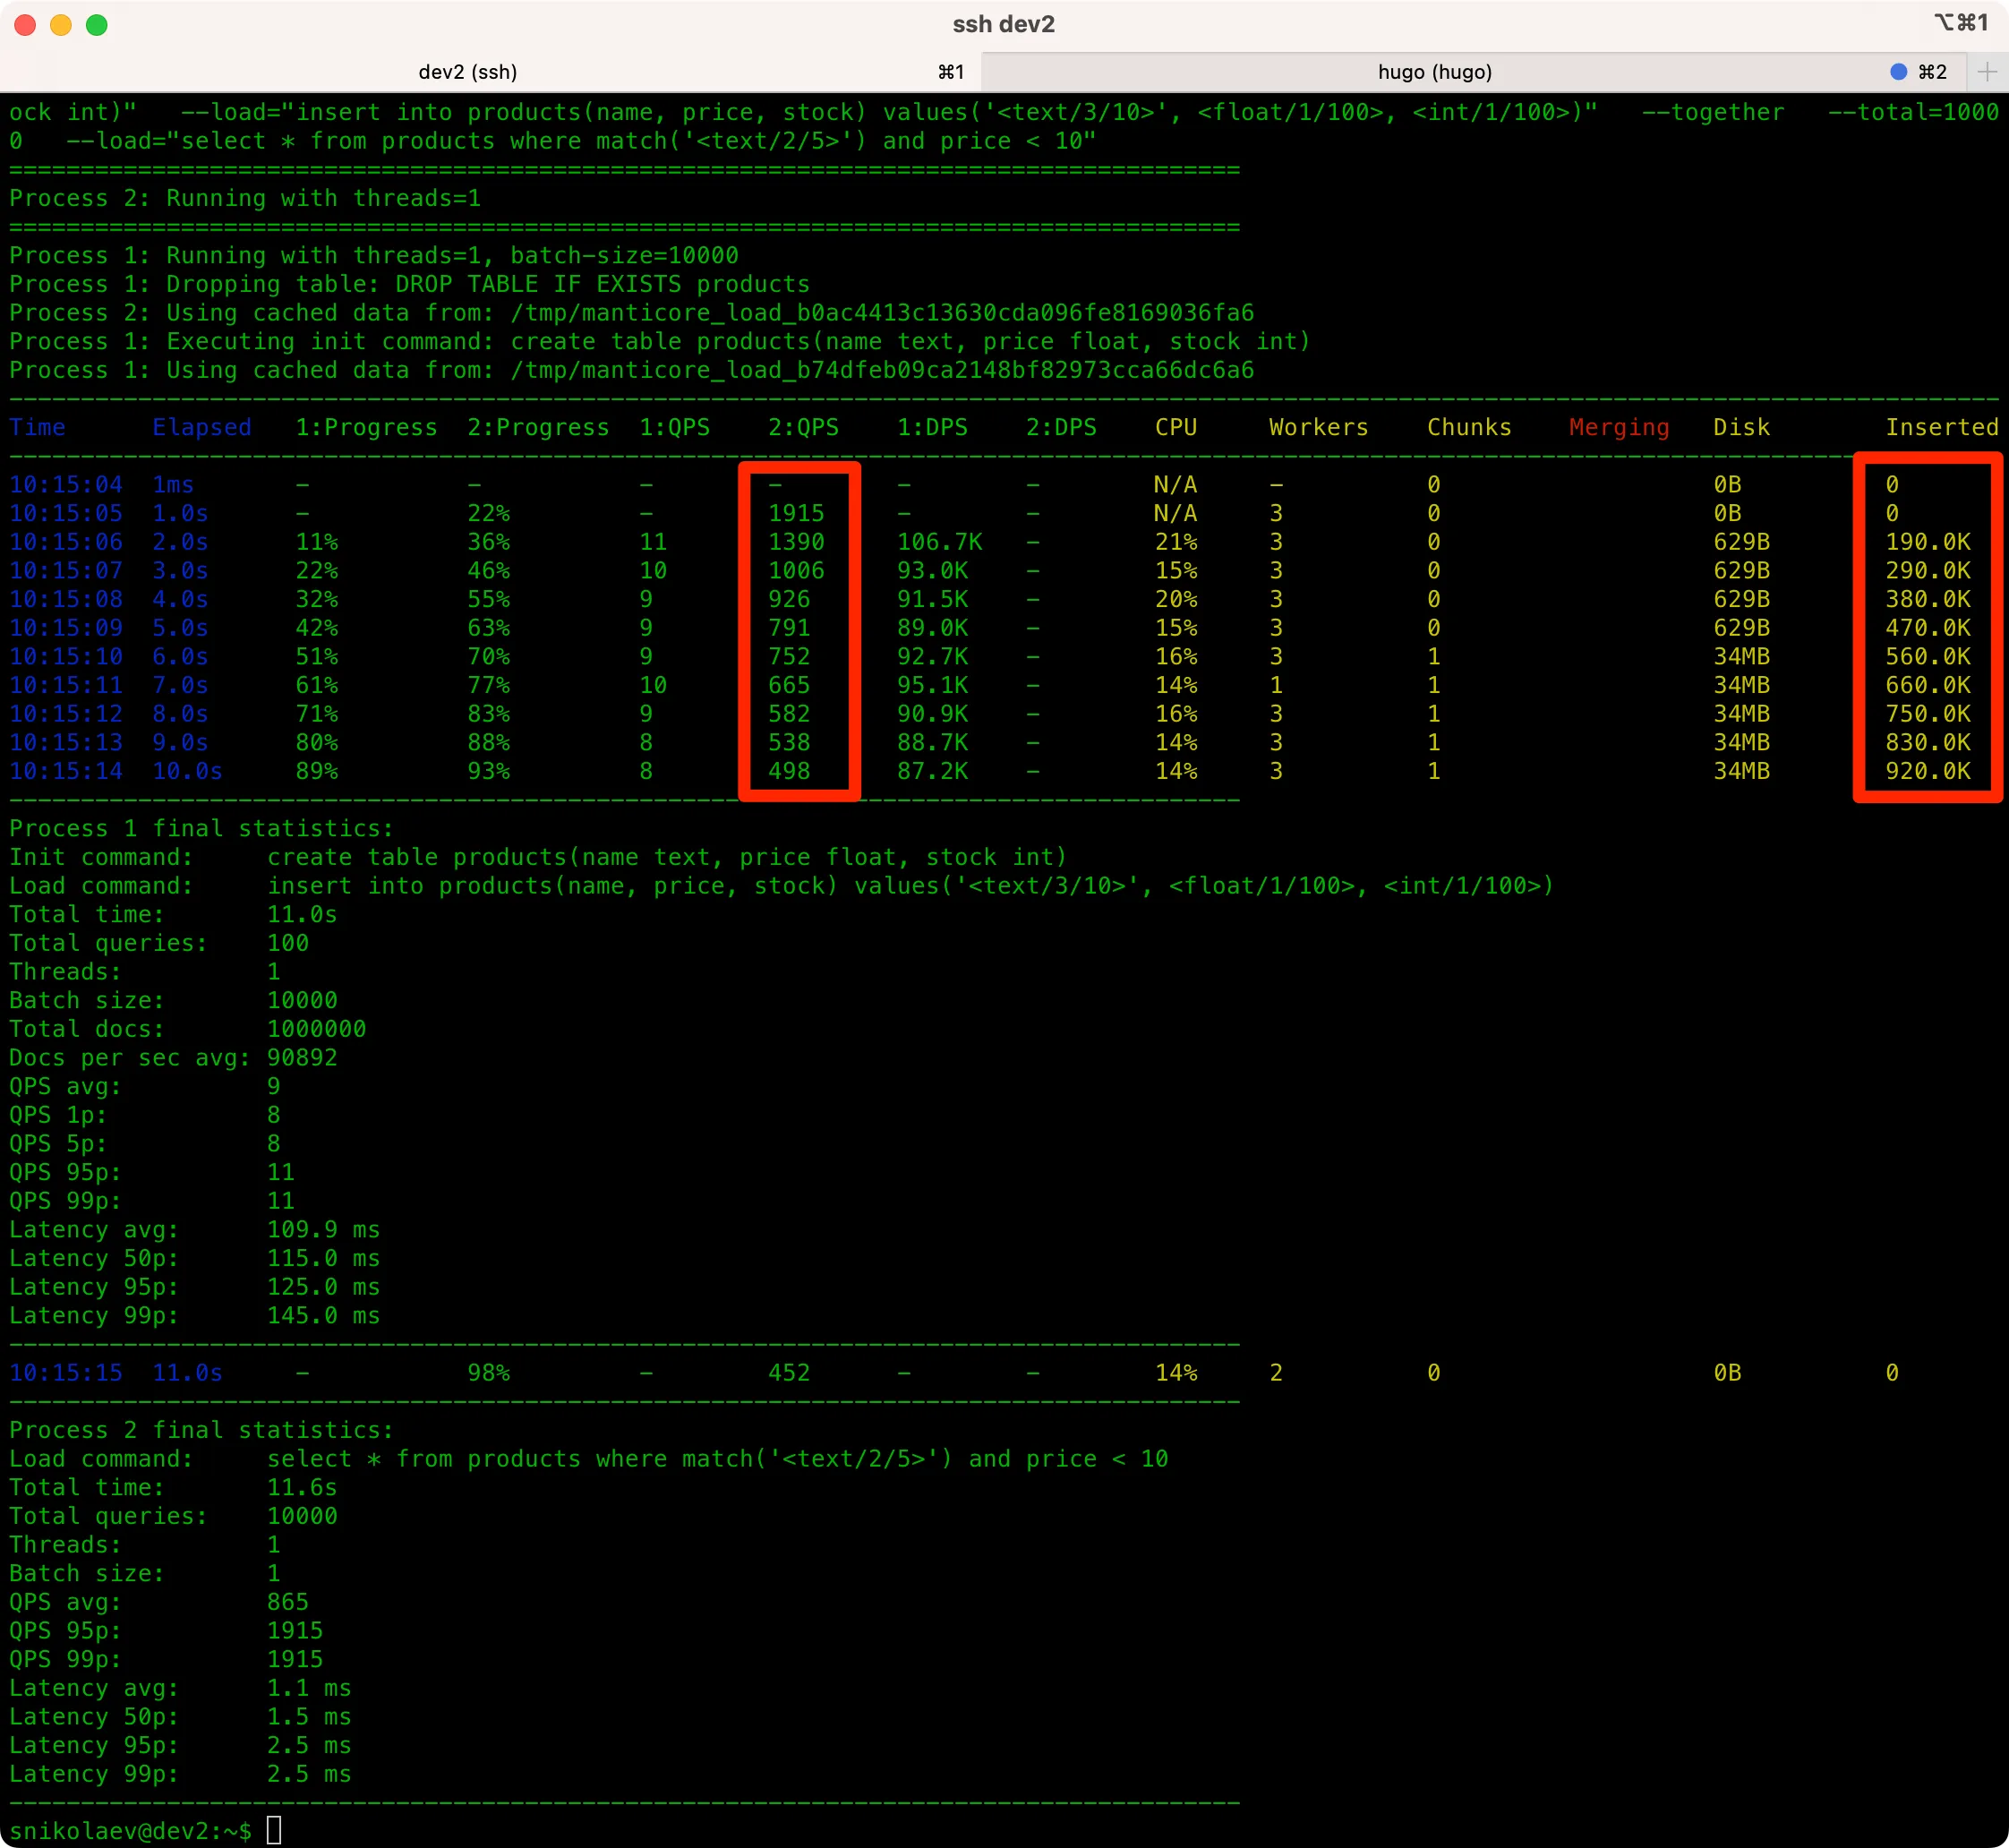Open a new tab with the plus button
Viewport: 2009px width, 1848px height.
tap(1987, 72)
